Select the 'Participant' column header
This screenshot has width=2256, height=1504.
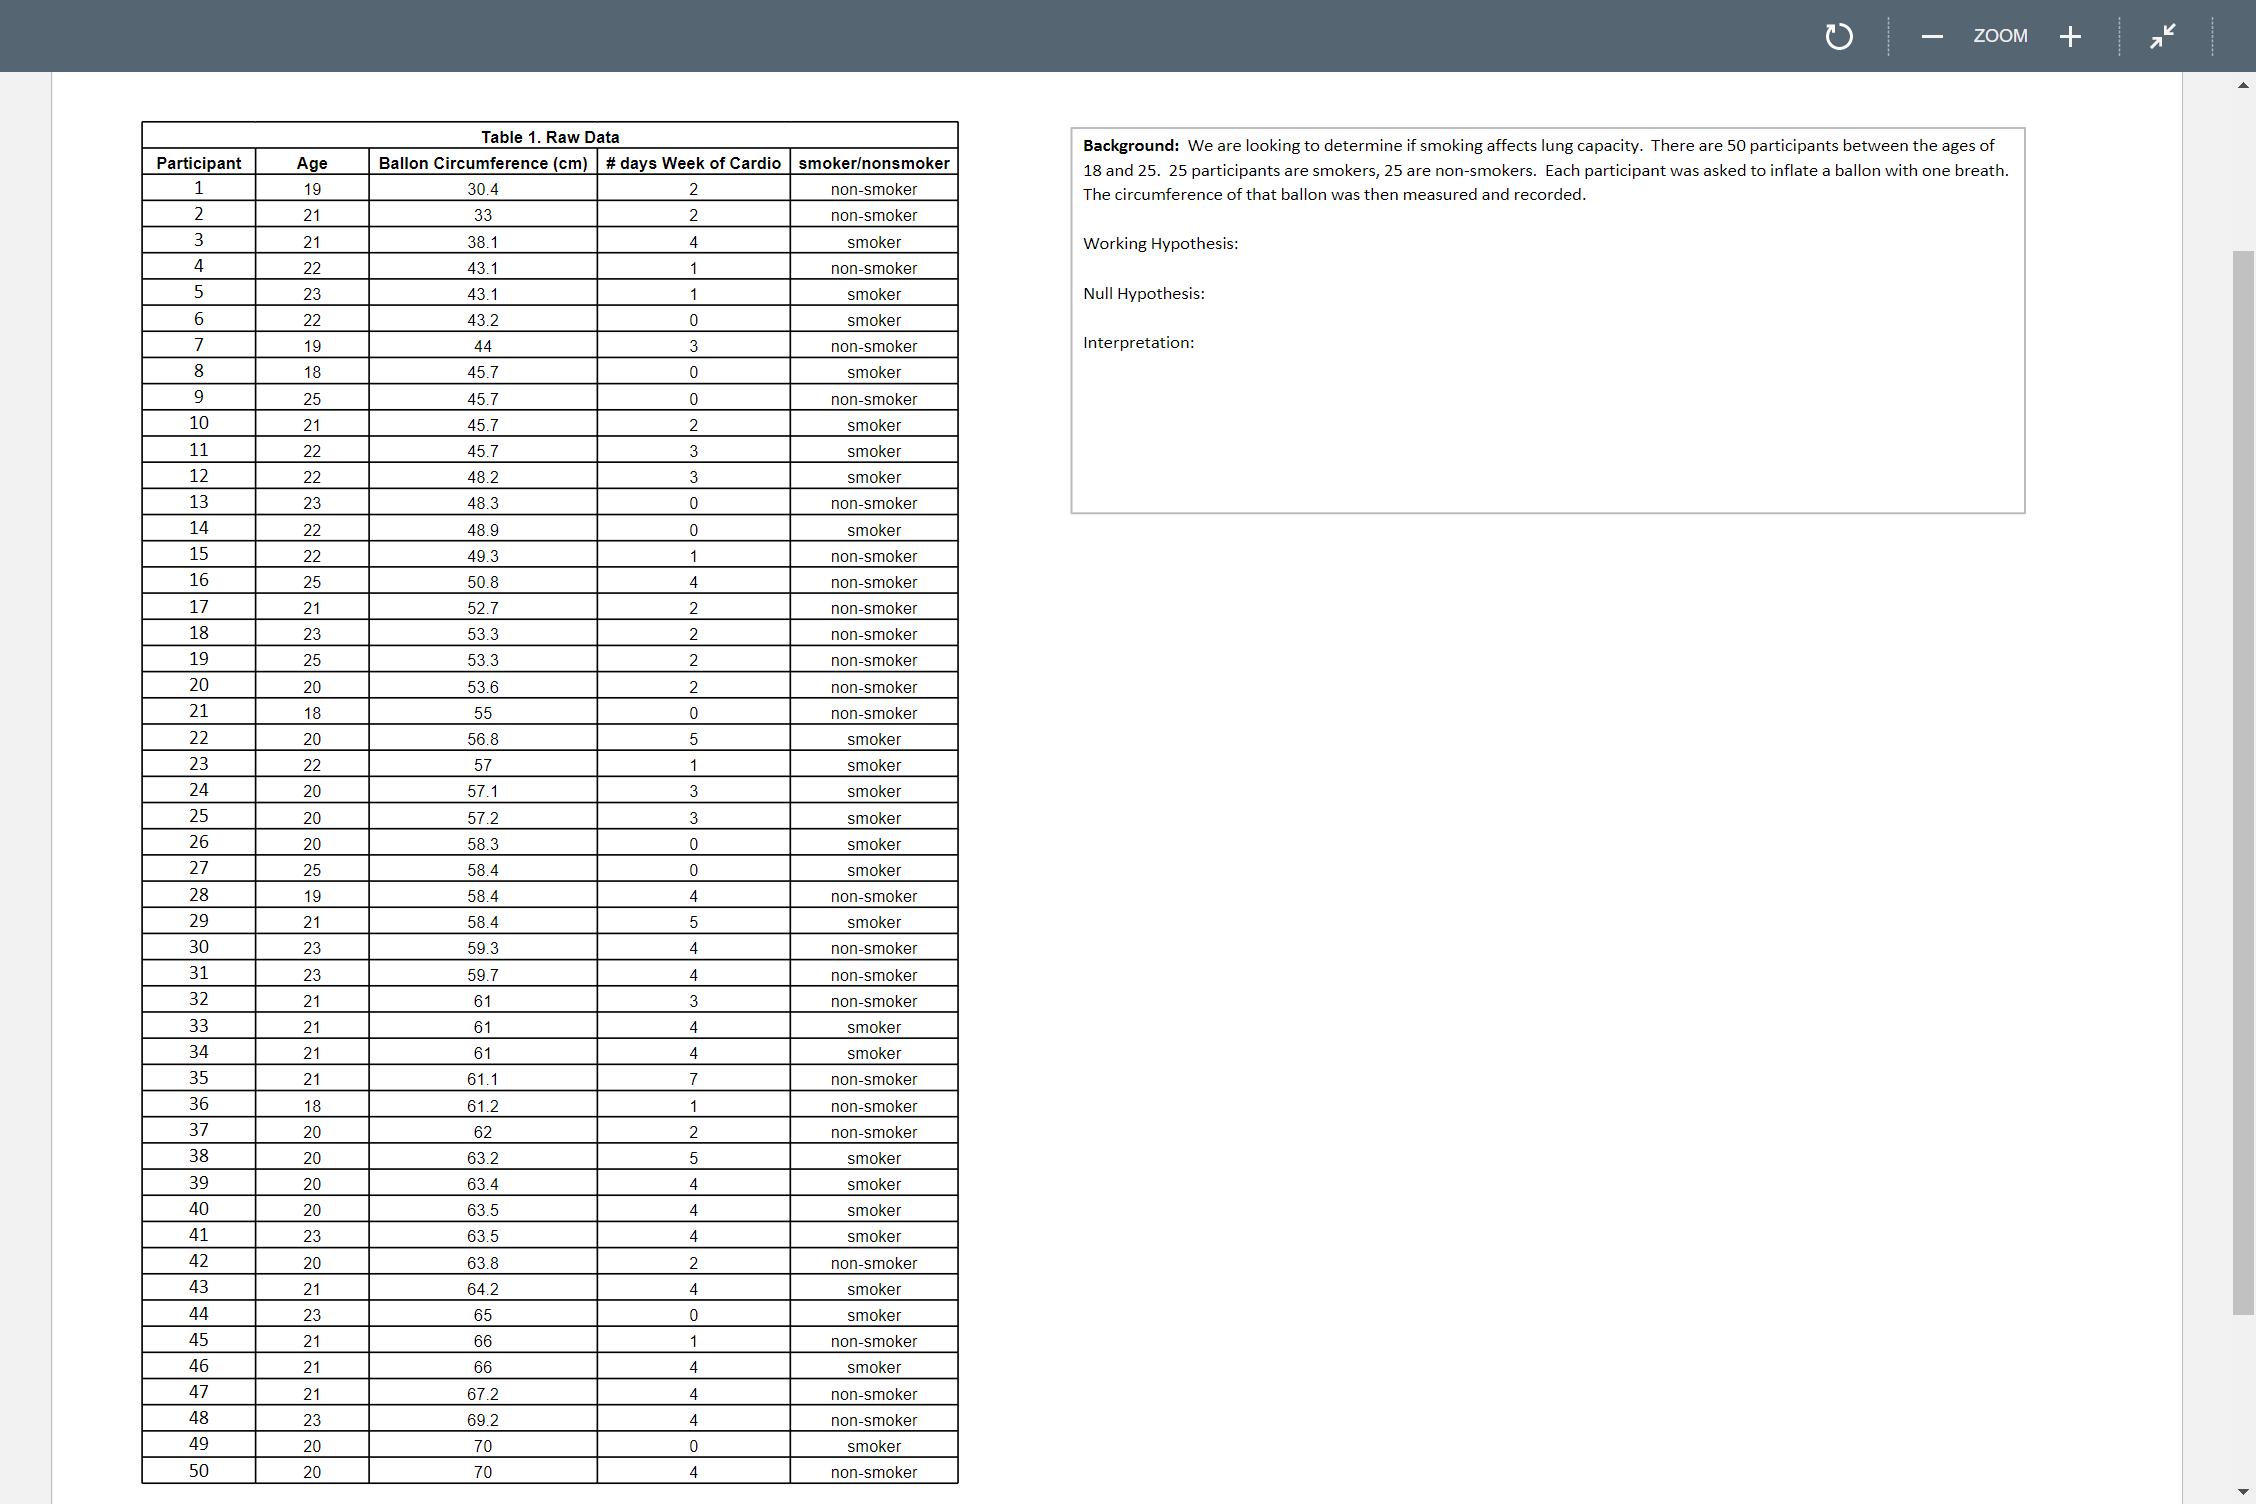coord(198,163)
